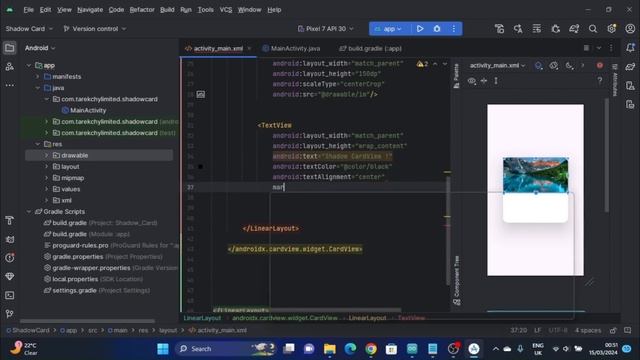Click the gutter image preview icon
Viewport: 640px width, 360px height.
[x=200, y=94]
